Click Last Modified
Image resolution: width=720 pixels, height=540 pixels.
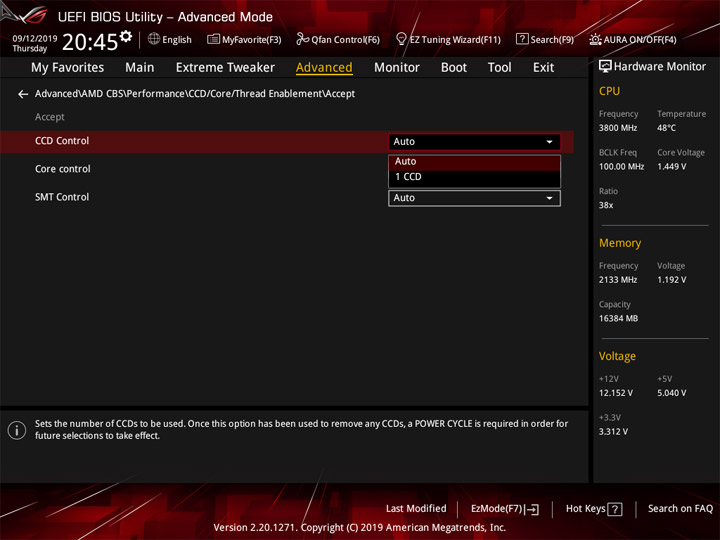point(416,509)
